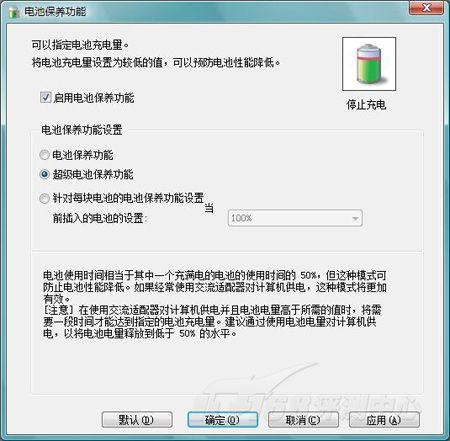Click the battery status image icon
Viewport: 450px width, 441px height.
pyautogui.click(x=369, y=64)
